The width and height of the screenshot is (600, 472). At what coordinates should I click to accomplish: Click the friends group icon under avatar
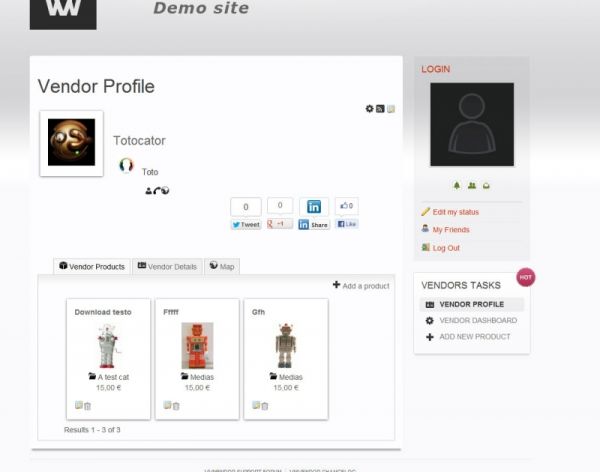[x=472, y=186]
